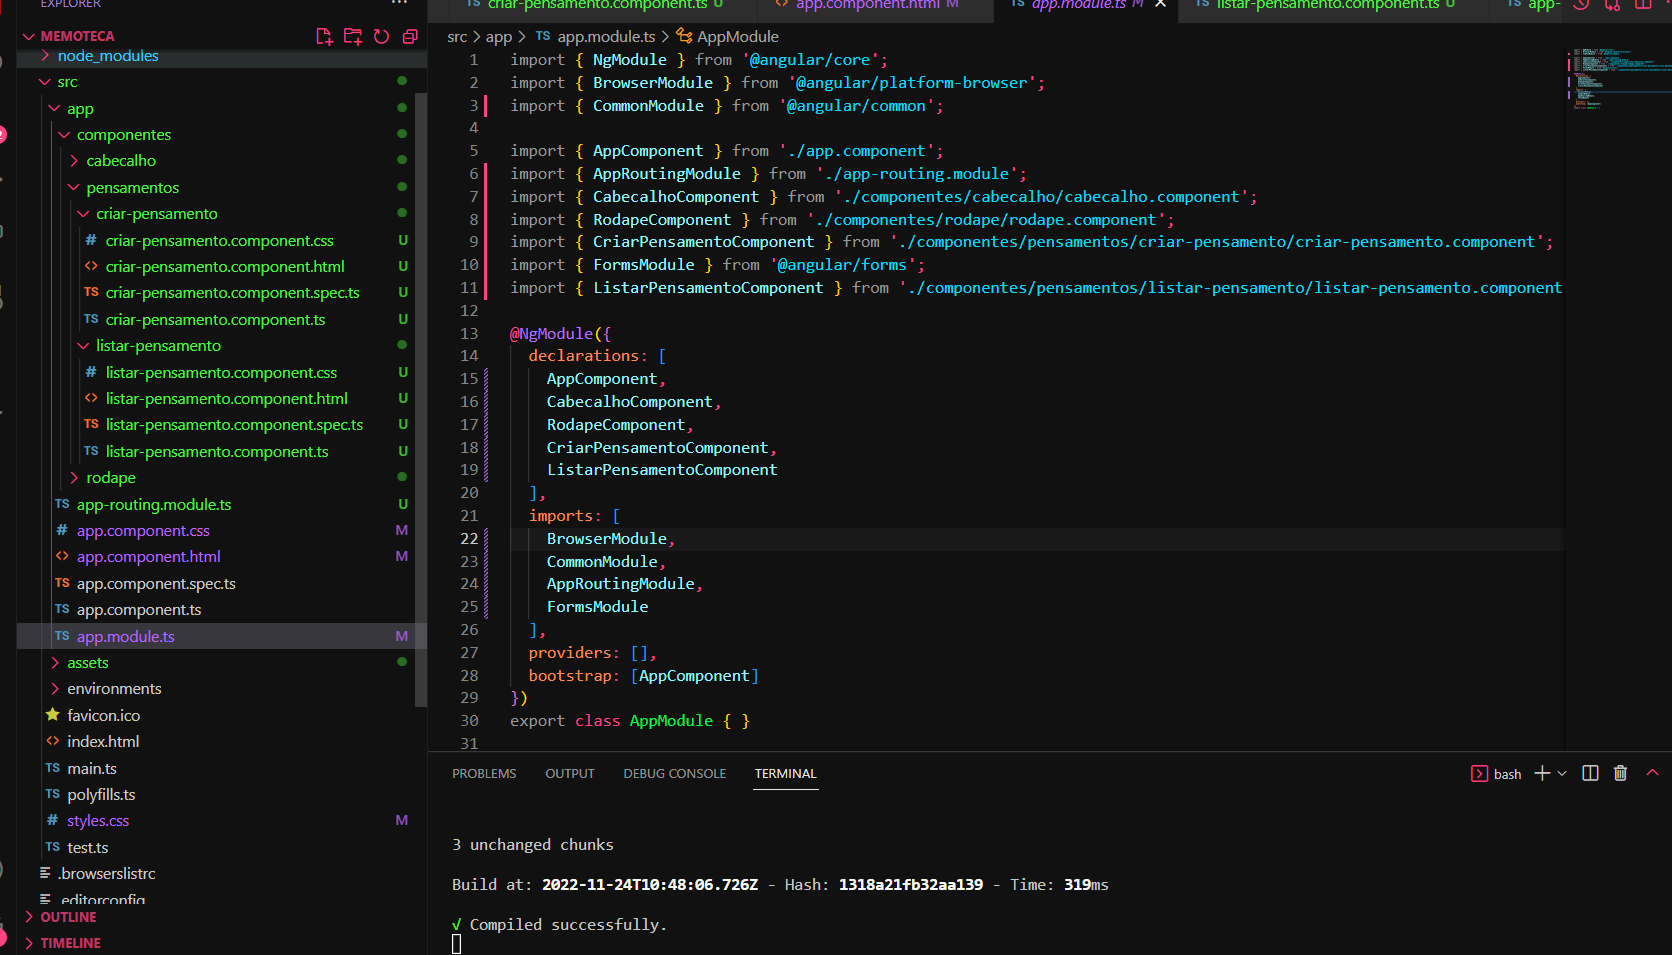Viewport: 1672px width, 955px height.
Task: Open styles.css file
Action: [x=98, y=820]
